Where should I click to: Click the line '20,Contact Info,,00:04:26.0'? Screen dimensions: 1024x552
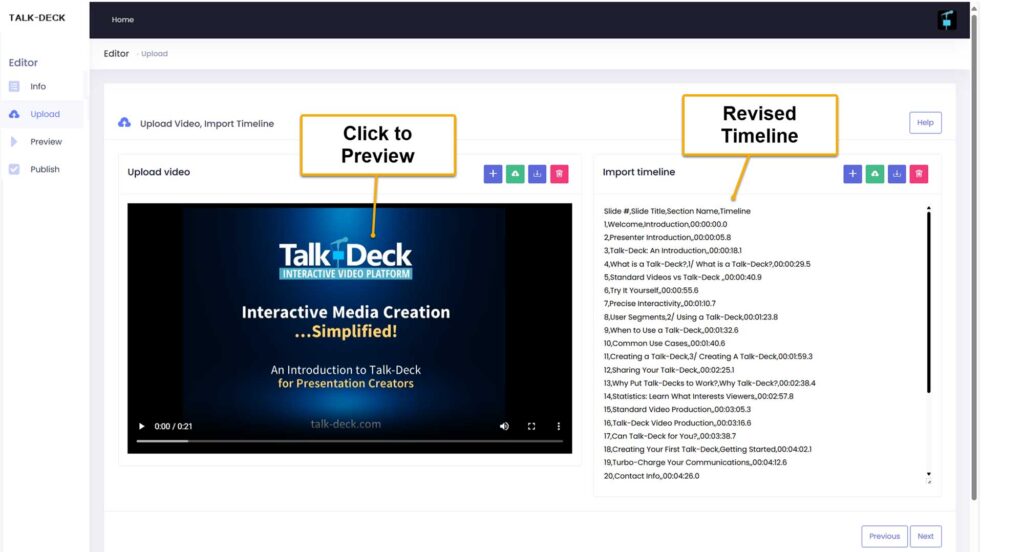pyautogui.click(x=651, y=476)
